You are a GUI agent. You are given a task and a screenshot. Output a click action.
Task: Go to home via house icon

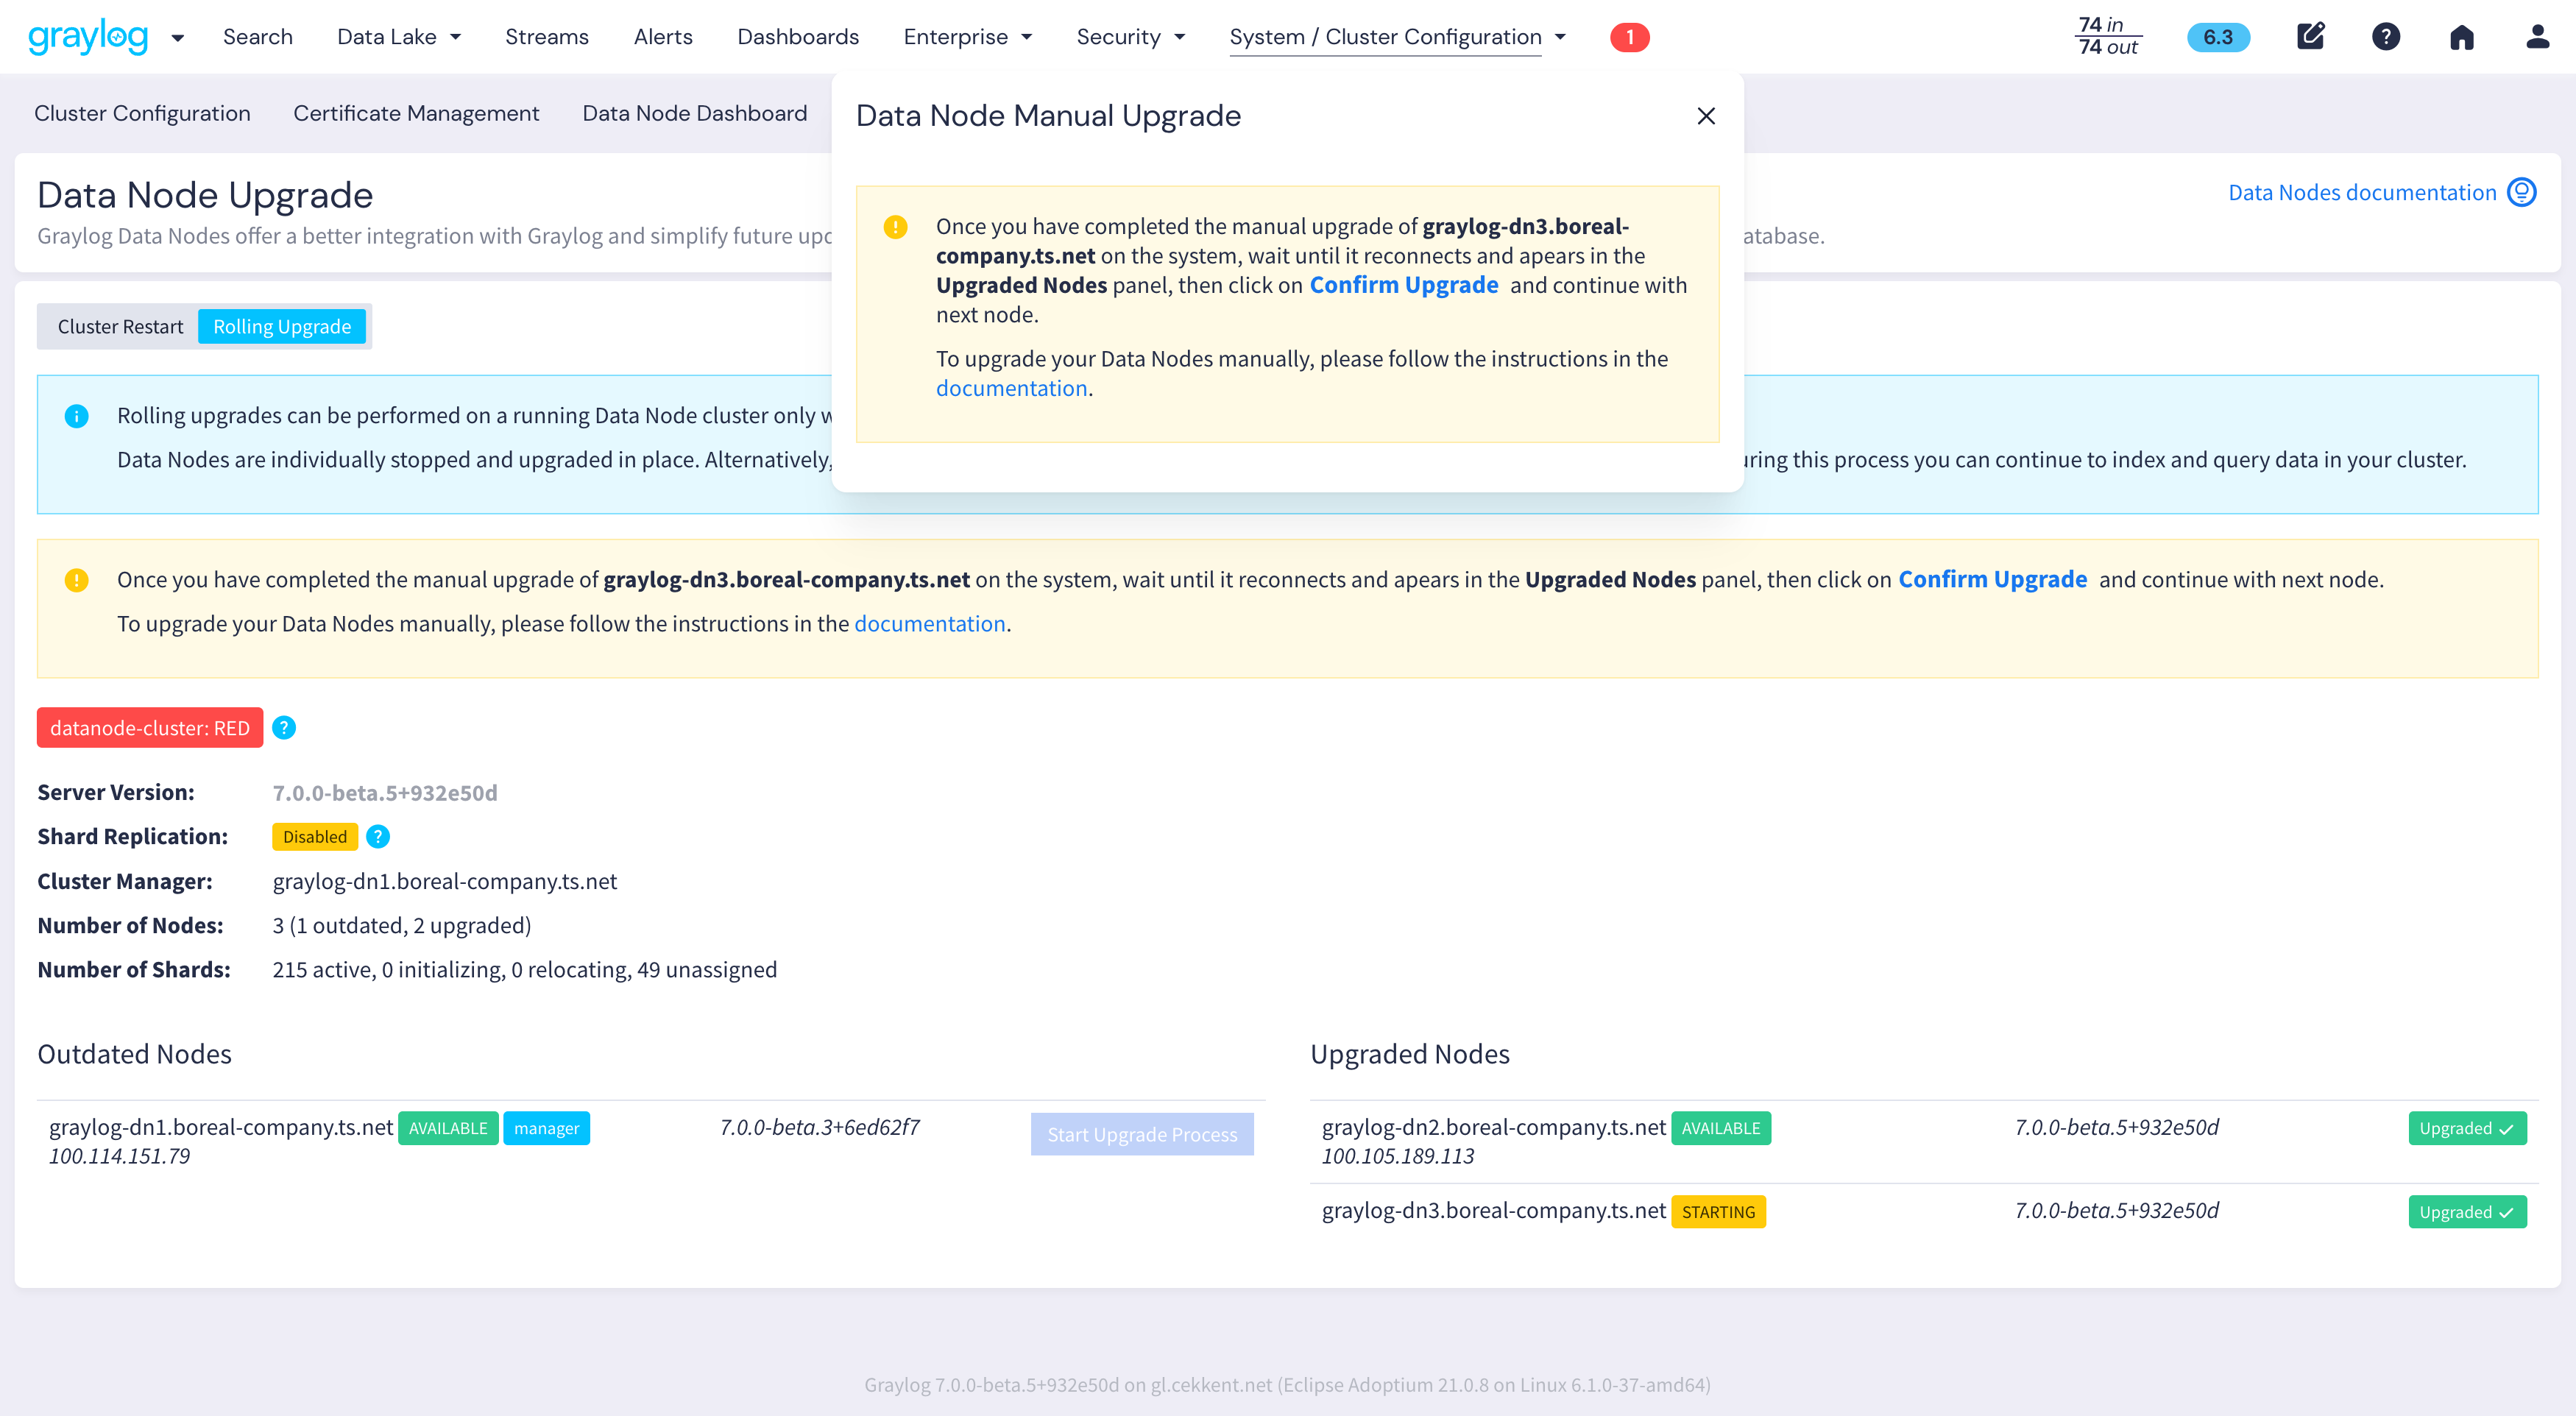pos(2462,37)
